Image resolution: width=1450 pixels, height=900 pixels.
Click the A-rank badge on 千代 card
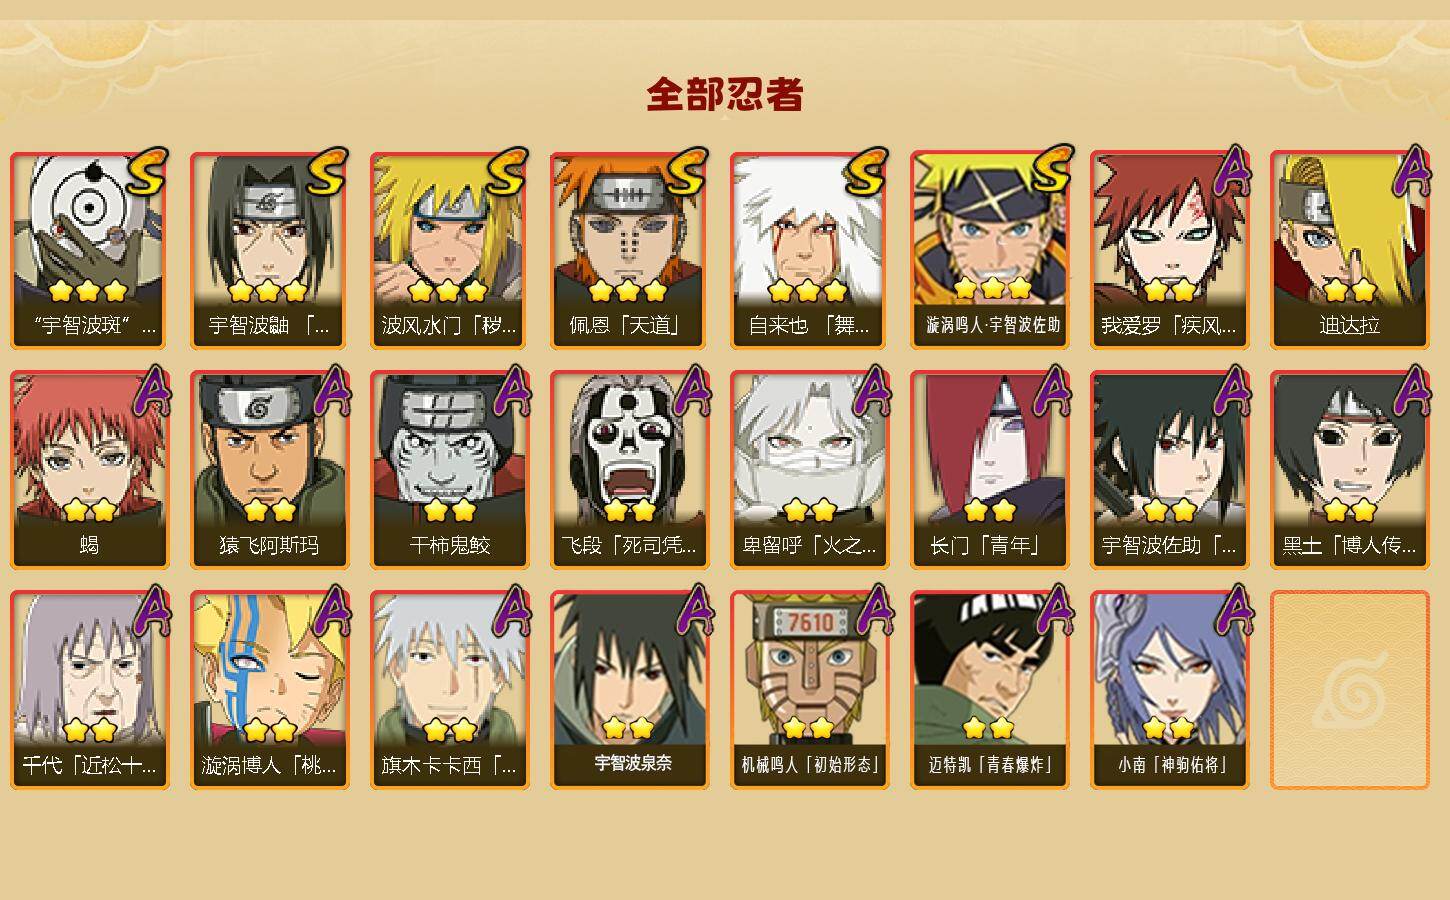point(151,611)
